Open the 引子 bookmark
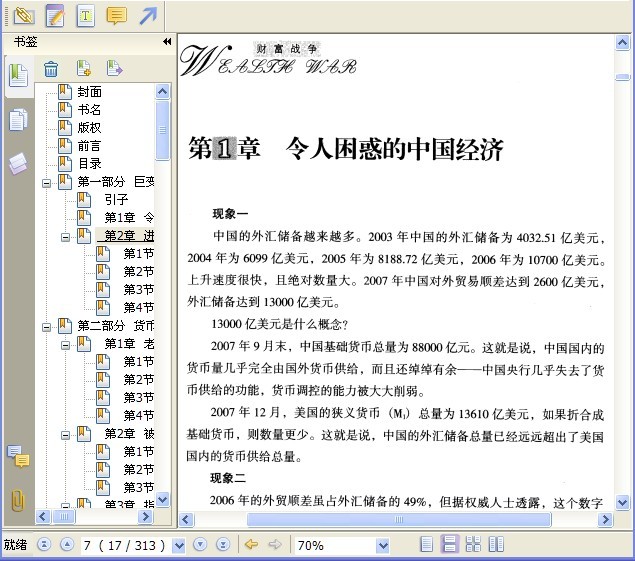The width and height of the screenshot is (635, 561). click(x=116, y=200)
